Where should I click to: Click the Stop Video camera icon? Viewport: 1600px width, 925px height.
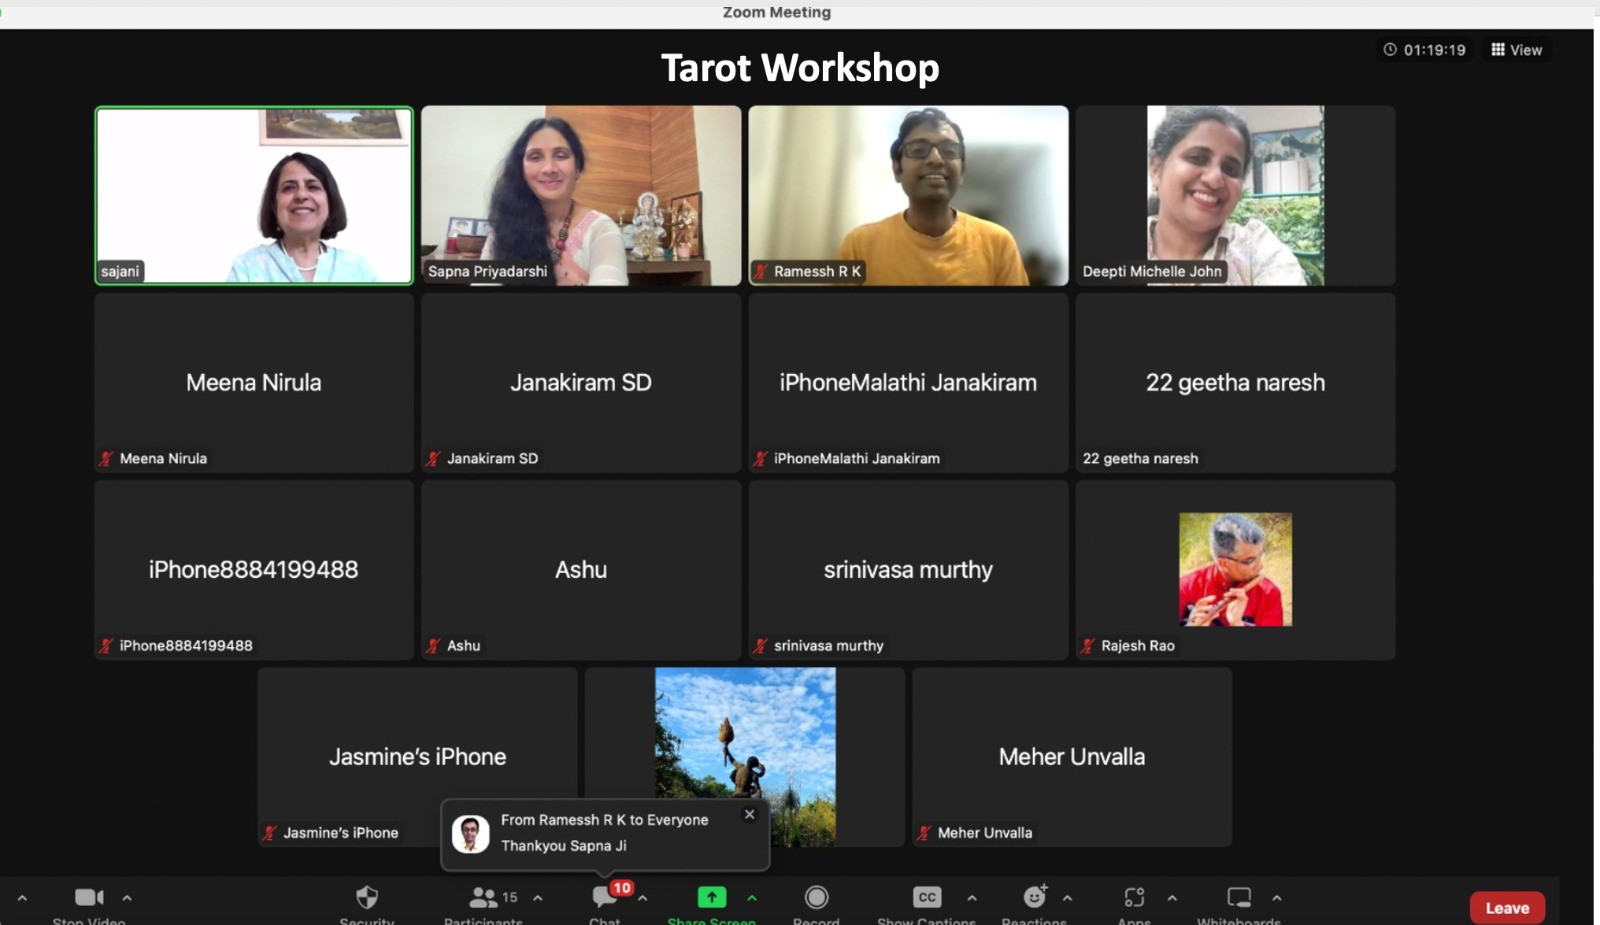[89, 897]
